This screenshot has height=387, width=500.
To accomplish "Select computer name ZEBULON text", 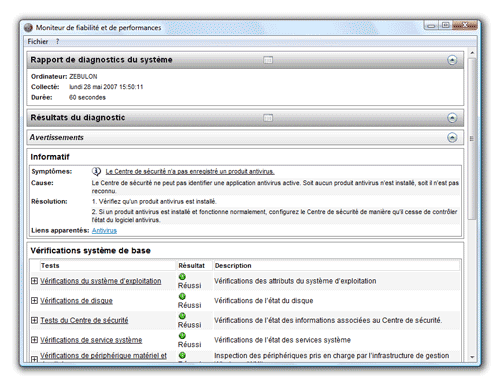I will click(83, 77).
